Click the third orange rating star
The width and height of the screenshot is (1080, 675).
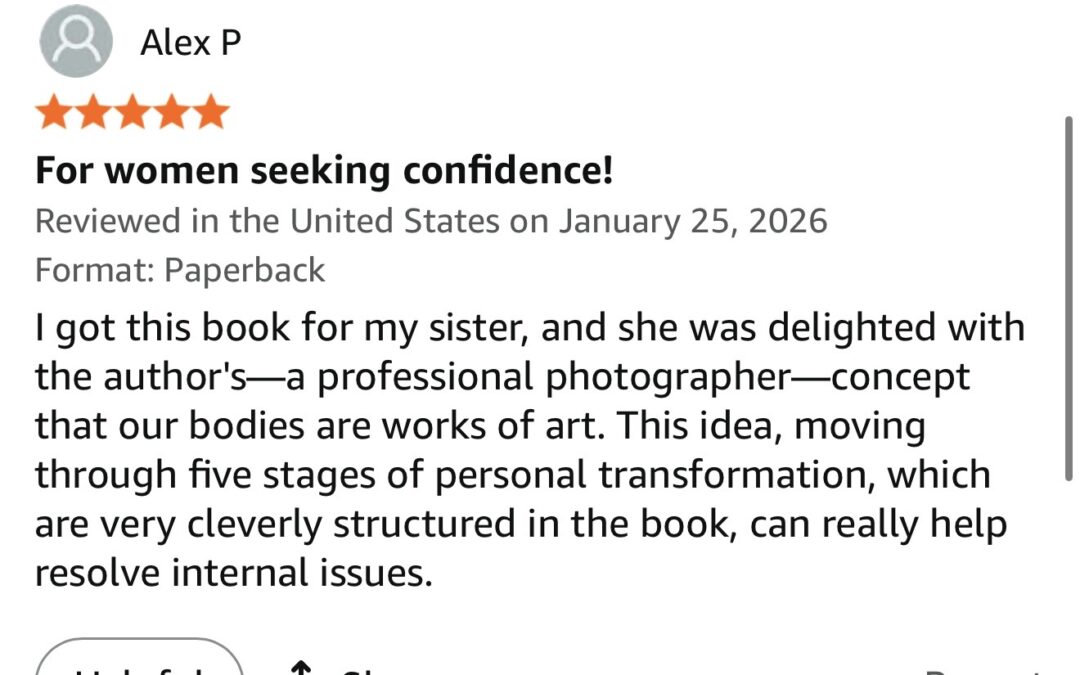pyautogui.click(x=132, y=113)
